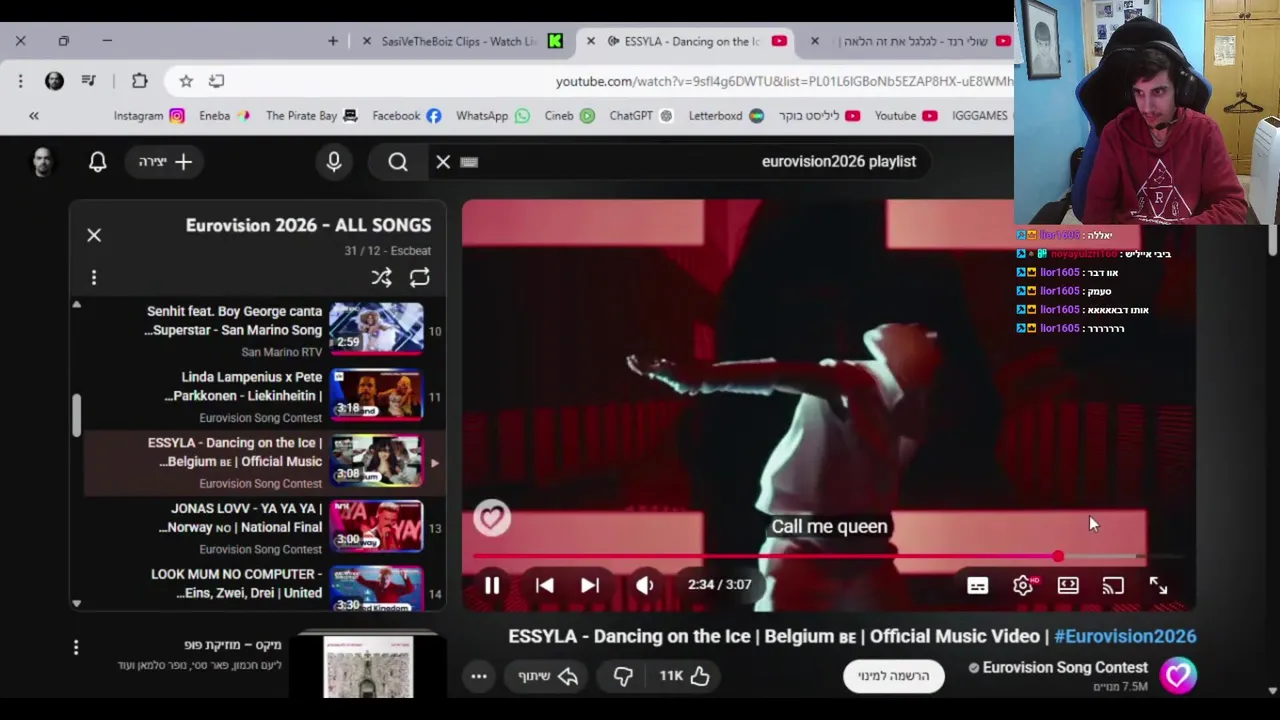Open The Pirate Bay bookmark
Screen dimensions: 1280x720
point(312,116)
